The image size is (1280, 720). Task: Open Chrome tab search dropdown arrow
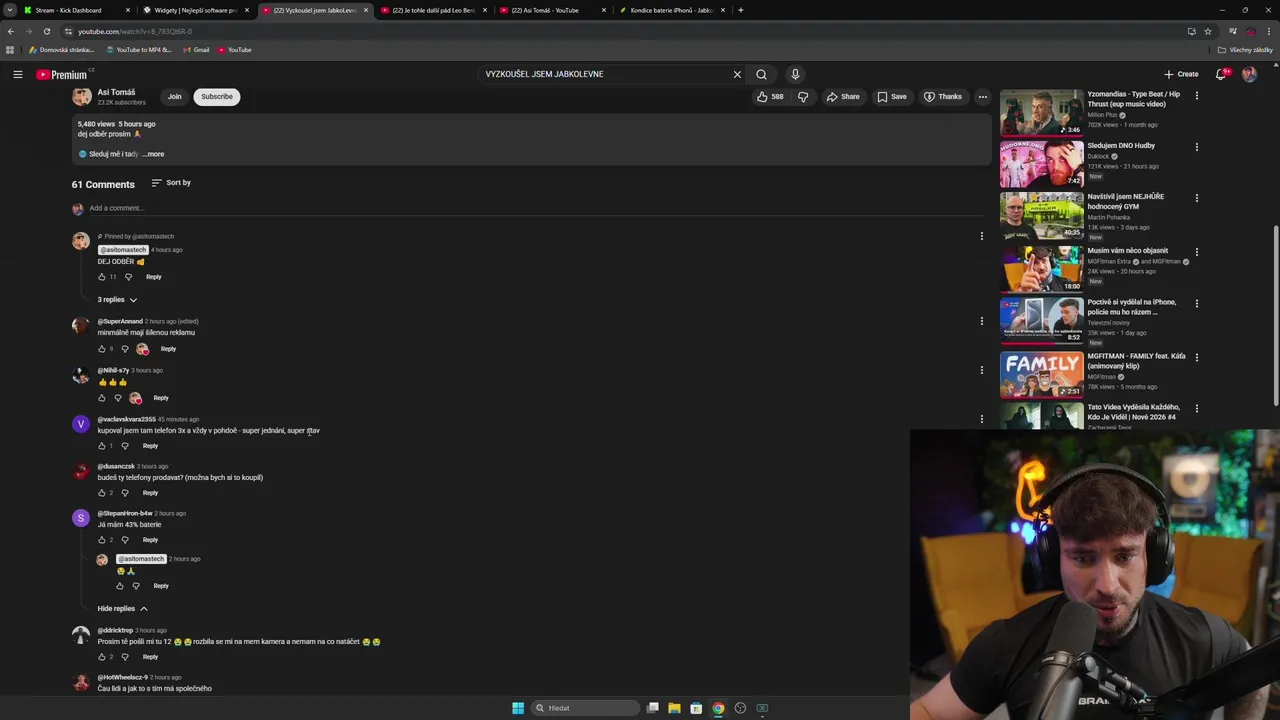(11, 10)
